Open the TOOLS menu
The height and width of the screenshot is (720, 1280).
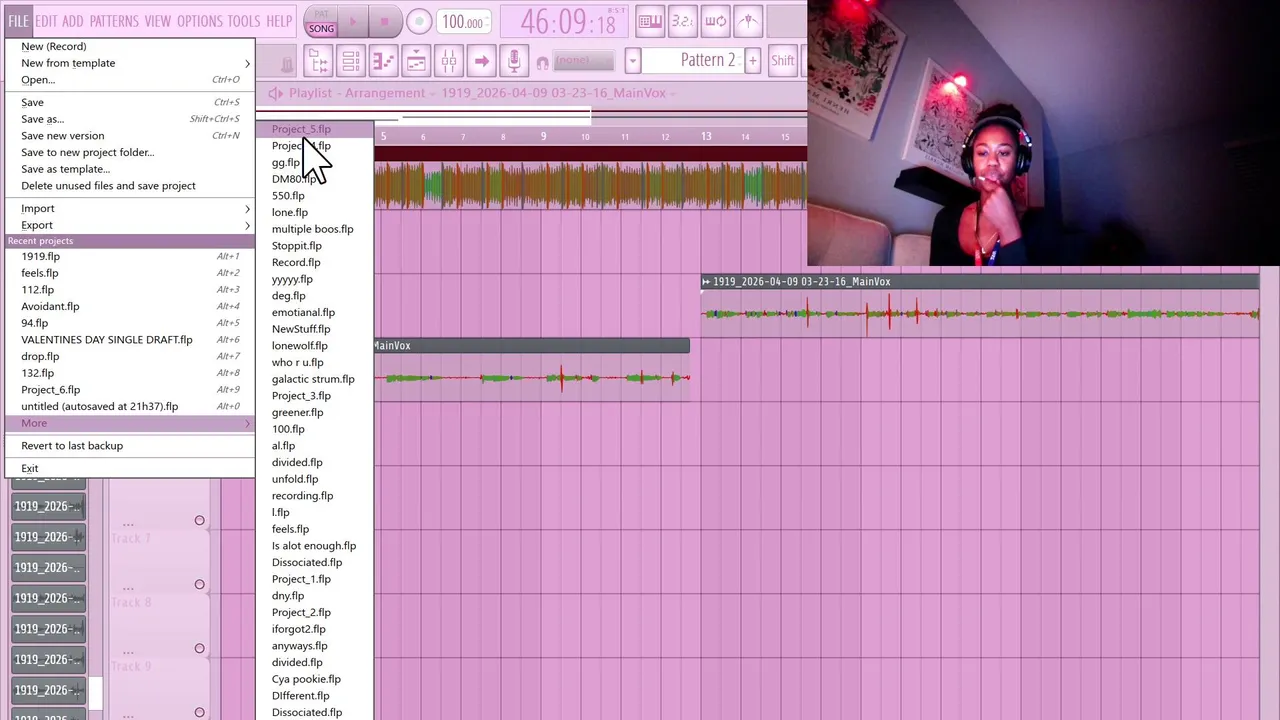[243, 21]
